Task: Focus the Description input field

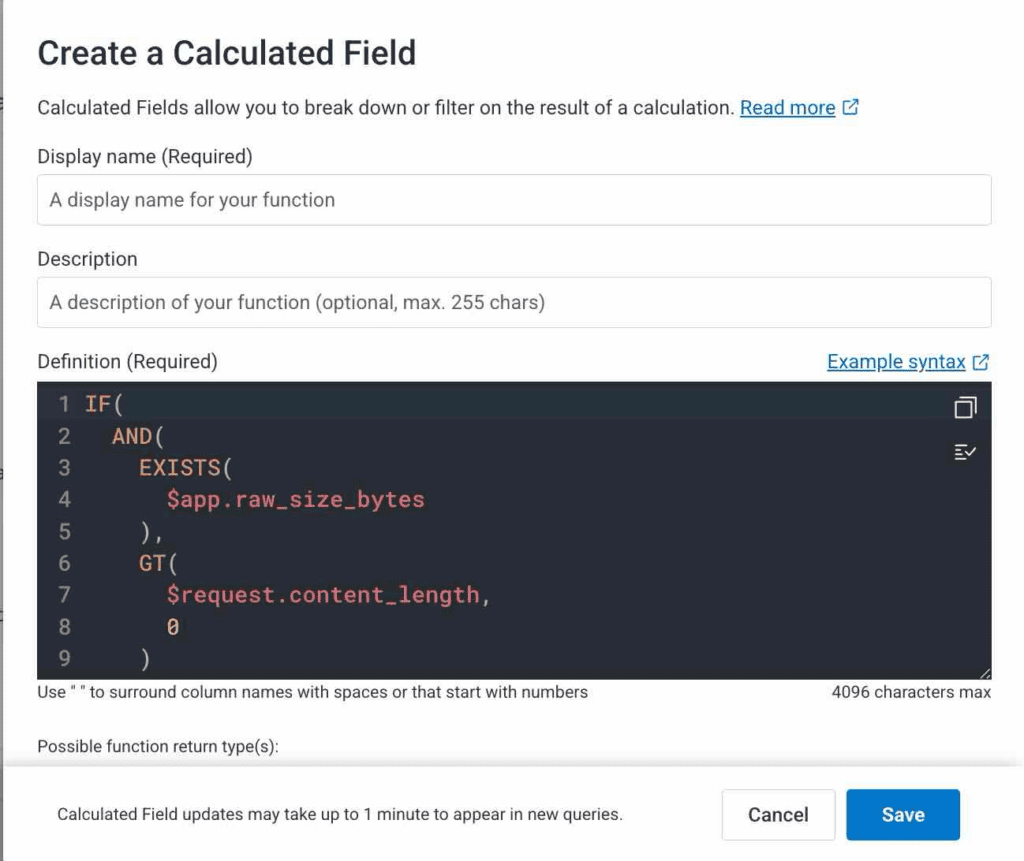Action: click(514, 302)
